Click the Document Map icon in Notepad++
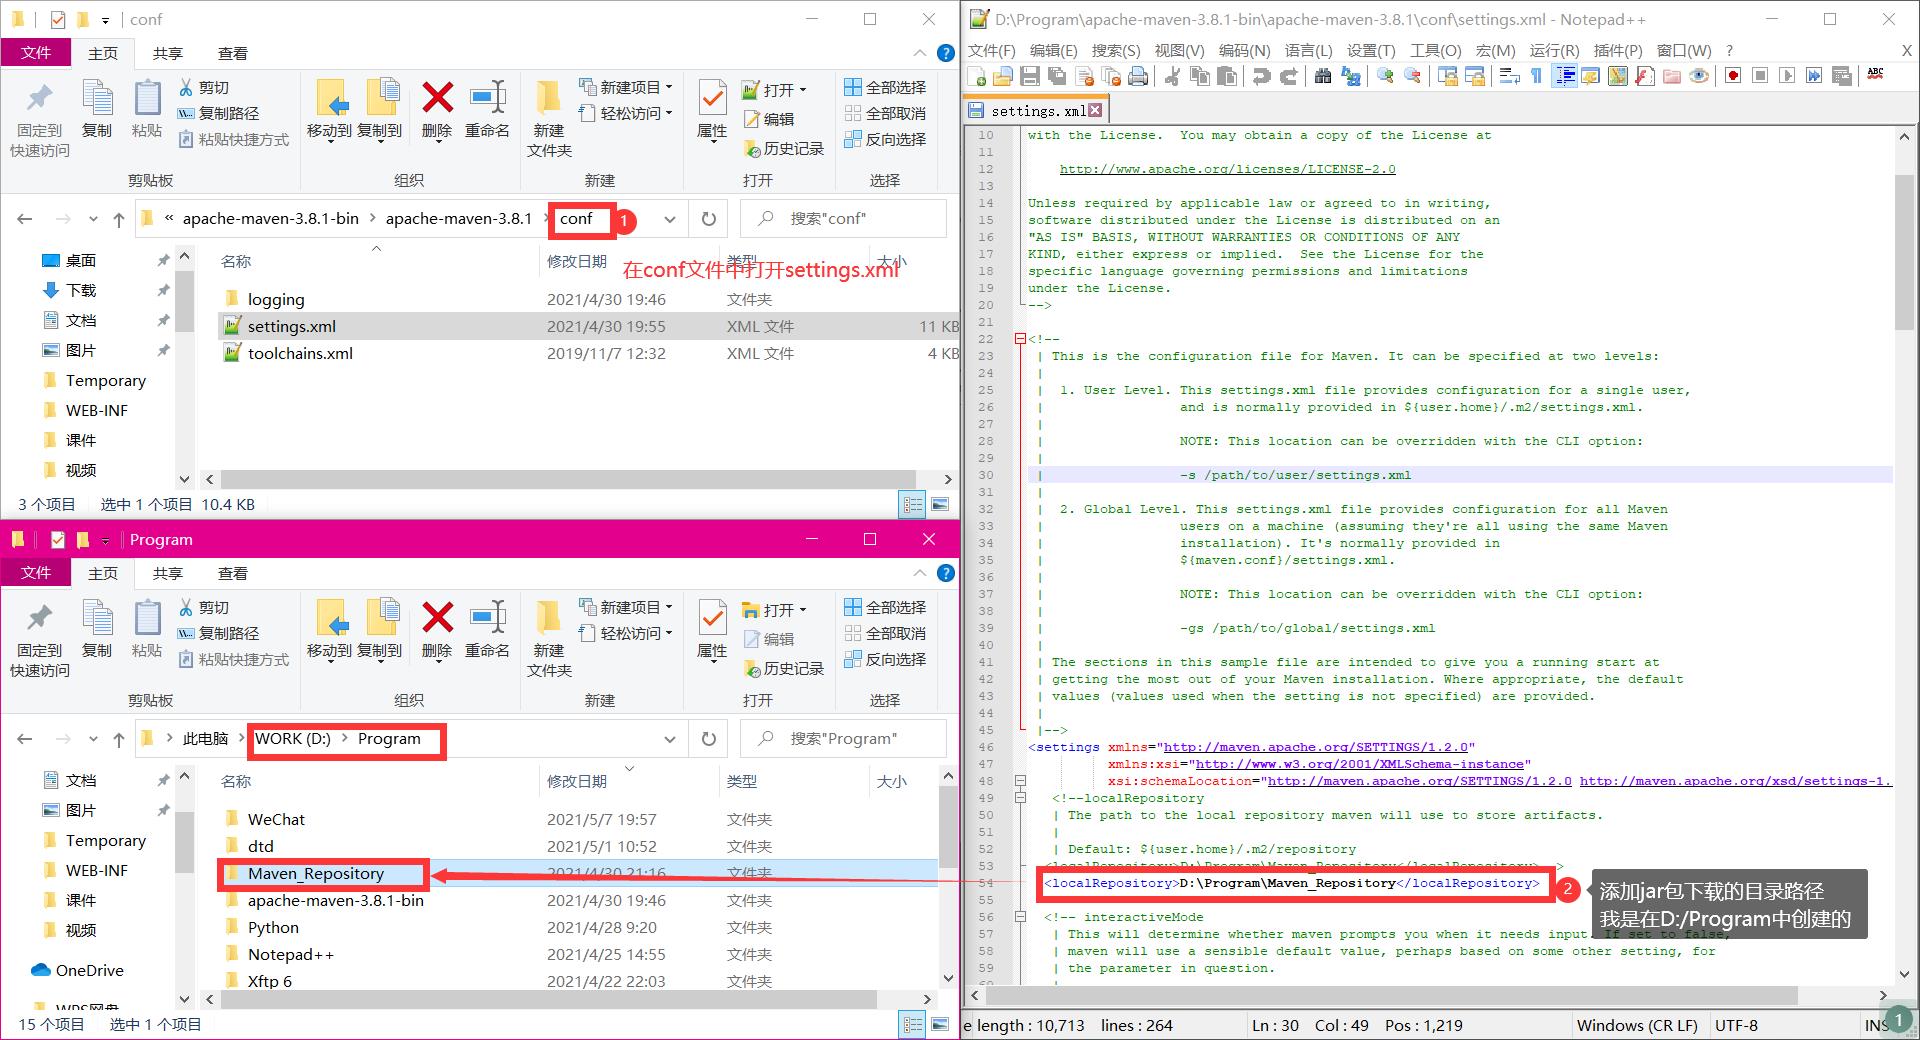 [x=1617, y=76]
